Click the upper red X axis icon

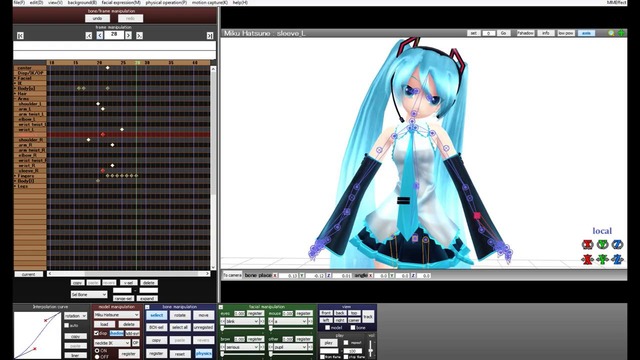587,244
